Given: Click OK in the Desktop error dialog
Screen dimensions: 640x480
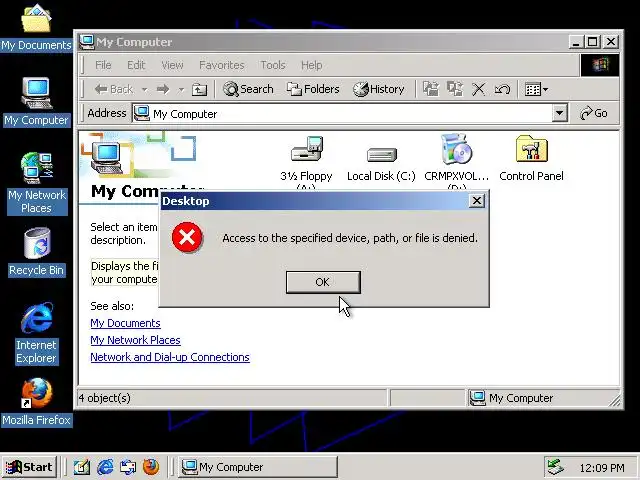Looking at the screenshot, I should point(323,282).
